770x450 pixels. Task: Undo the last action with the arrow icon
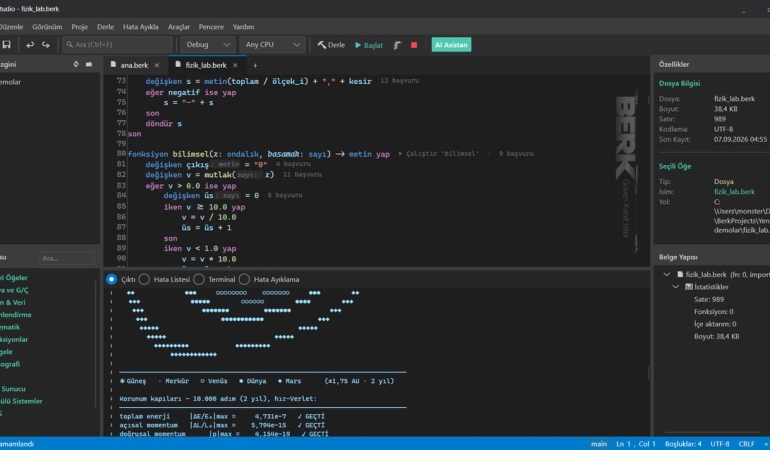[x=30, y=45]
